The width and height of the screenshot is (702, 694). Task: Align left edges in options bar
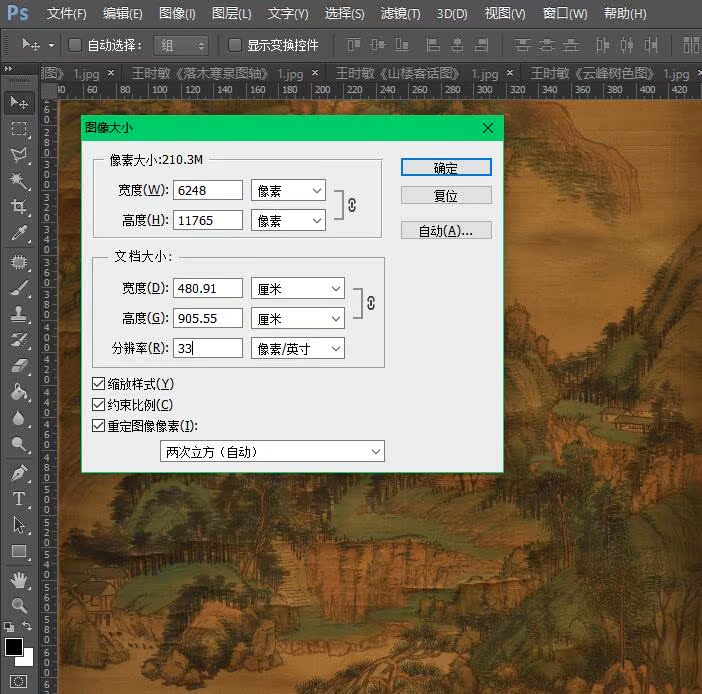pyautogui.click(x=432, y=45)
